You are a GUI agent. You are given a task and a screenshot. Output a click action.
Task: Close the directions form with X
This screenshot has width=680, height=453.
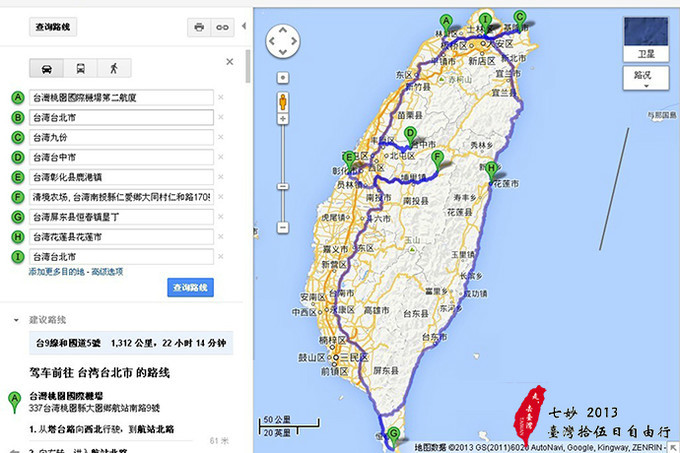[x=230, y=62]
